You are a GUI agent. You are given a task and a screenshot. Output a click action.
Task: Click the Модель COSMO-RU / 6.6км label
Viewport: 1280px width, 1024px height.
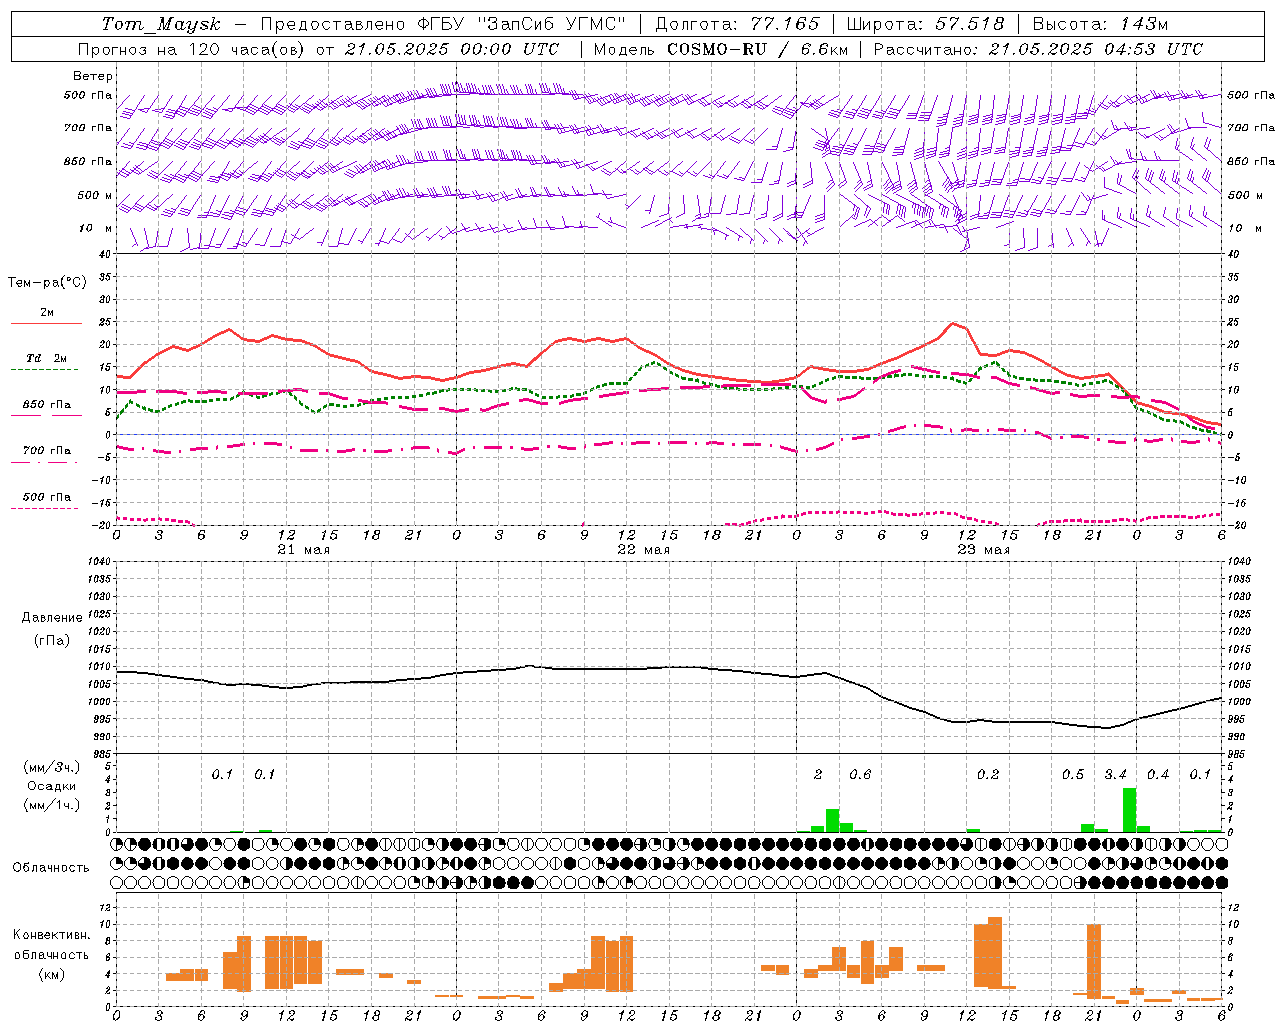tap(720, 49)
